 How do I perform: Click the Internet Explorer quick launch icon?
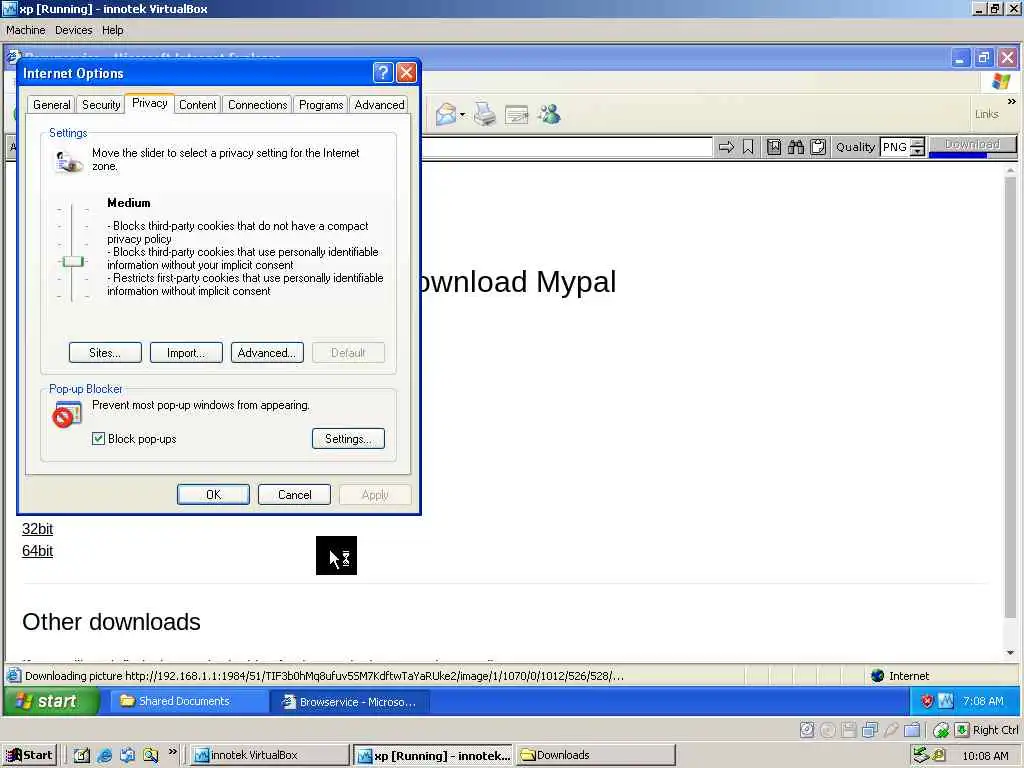tap(104, 755)
